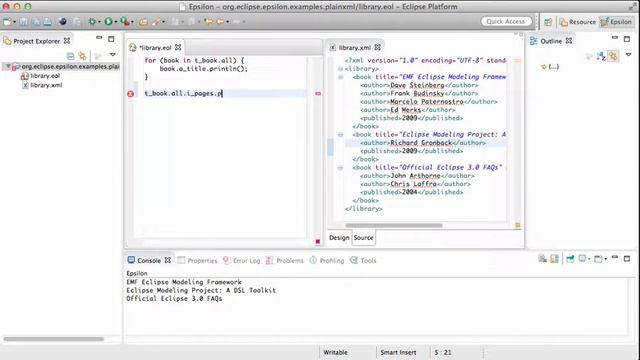
Task: Open the Debug configurations dropdown arrow
Action: pos(99,22)
